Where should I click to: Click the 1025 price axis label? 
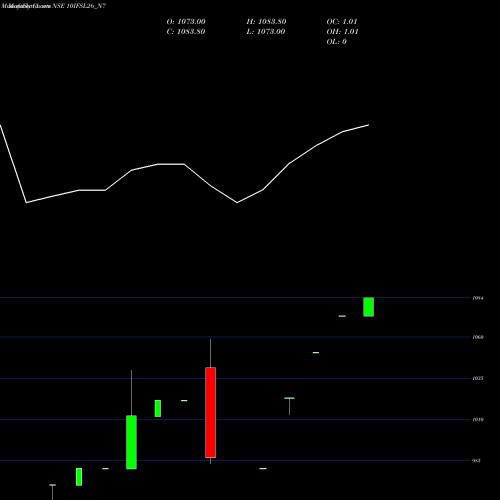pos(478,378)
